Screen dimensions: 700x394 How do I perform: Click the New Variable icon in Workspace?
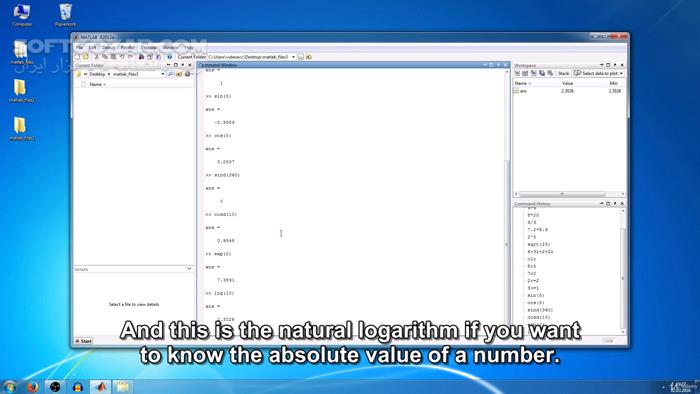pos(517,73)
